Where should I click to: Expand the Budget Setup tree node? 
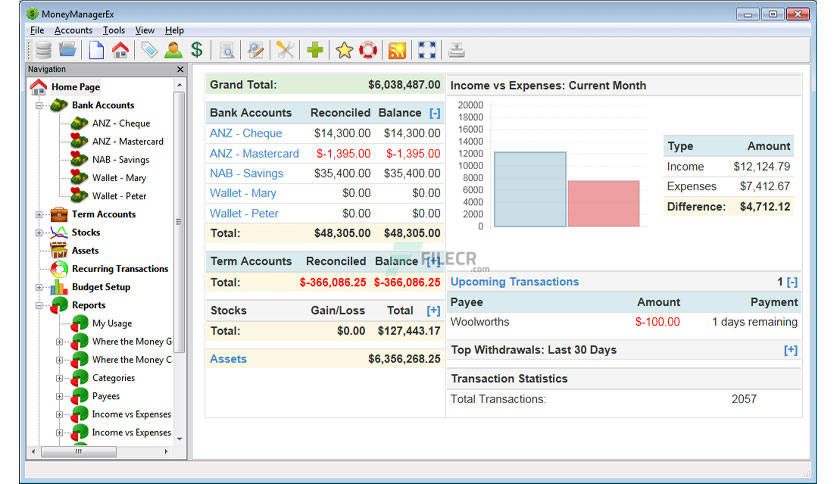[x=39, y=287]
